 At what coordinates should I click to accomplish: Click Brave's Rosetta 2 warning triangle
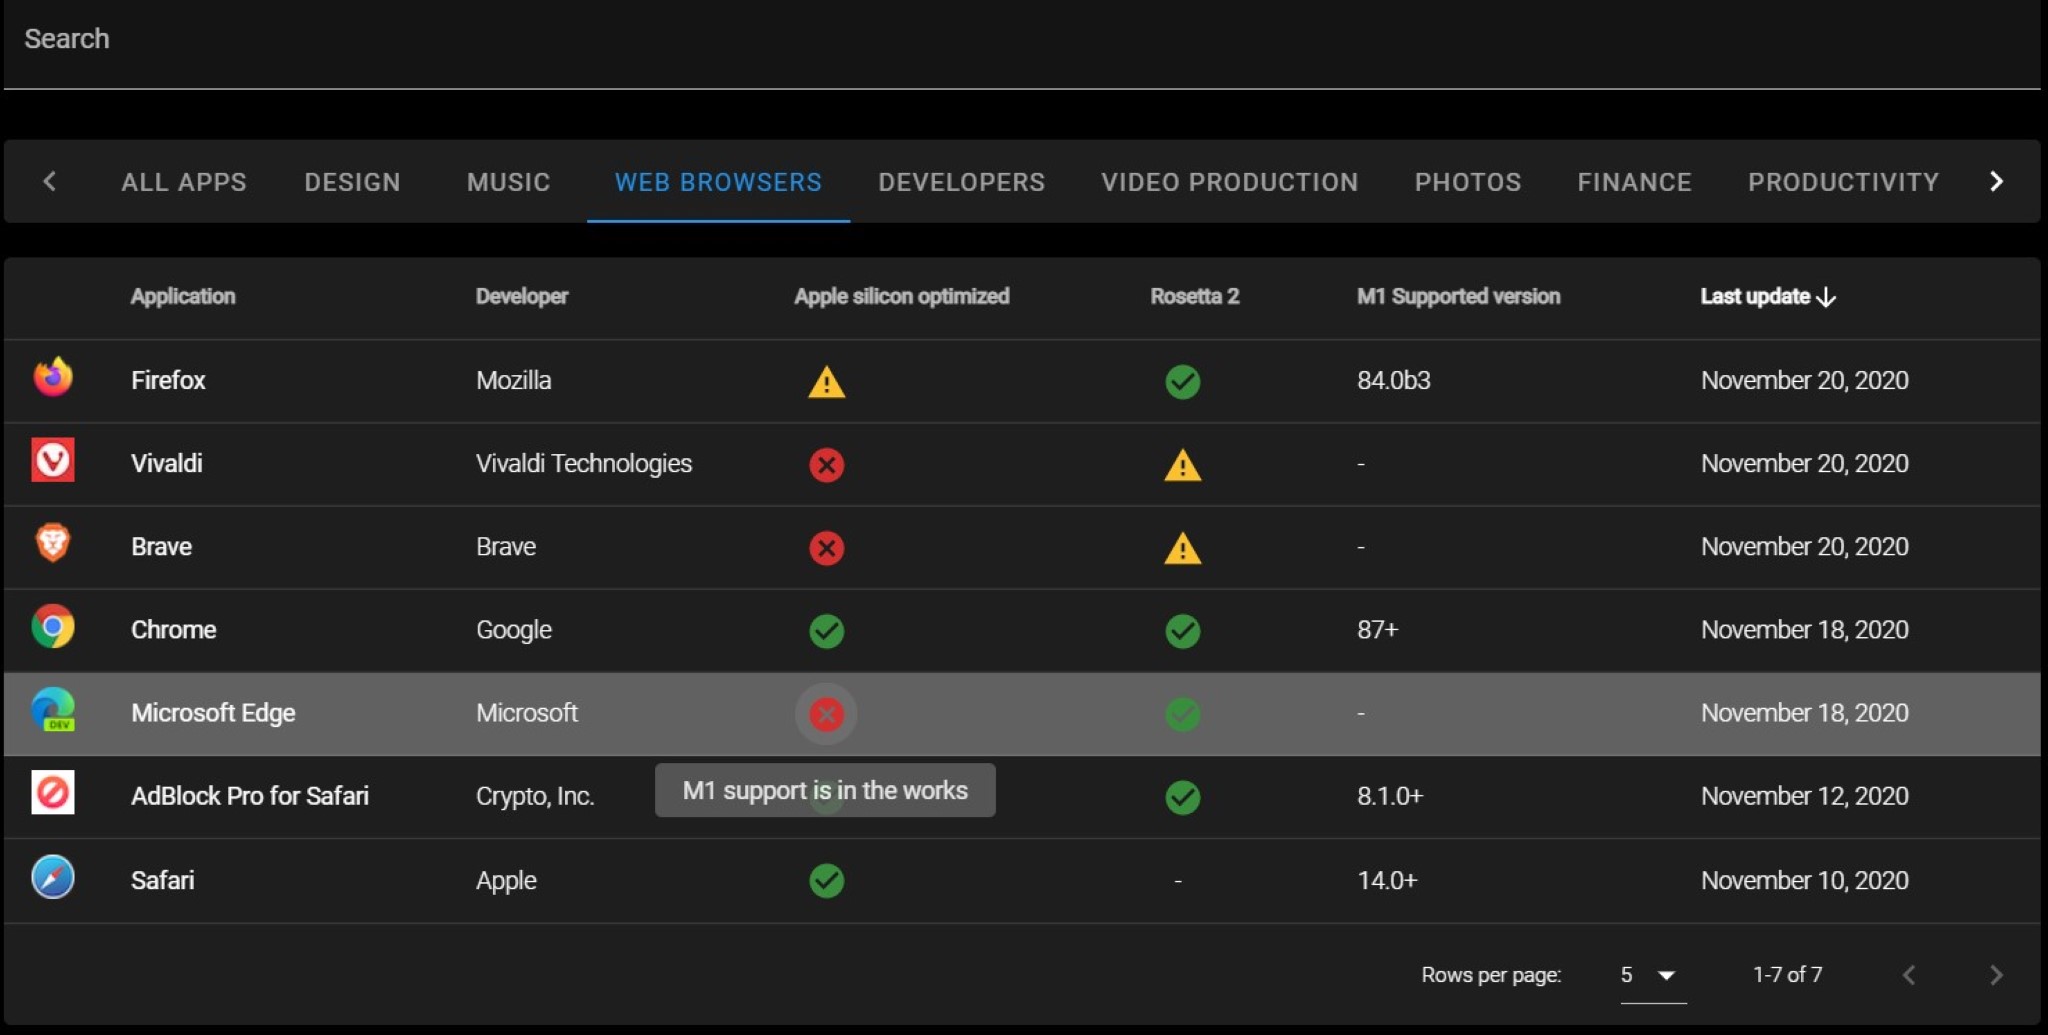[x=1182, y=547]
